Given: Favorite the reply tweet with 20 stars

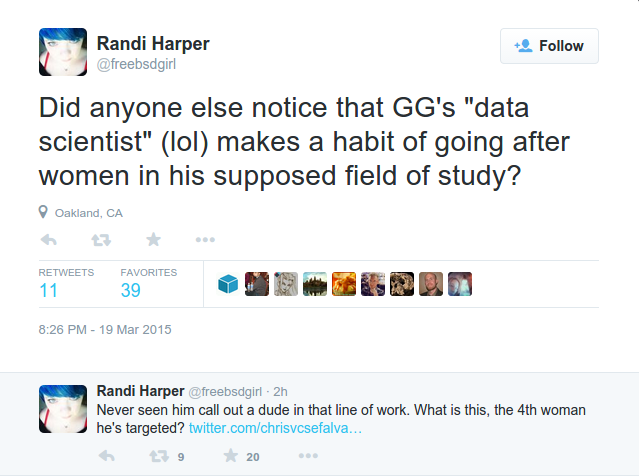Looking at the screenshot, I should point(230,455).
